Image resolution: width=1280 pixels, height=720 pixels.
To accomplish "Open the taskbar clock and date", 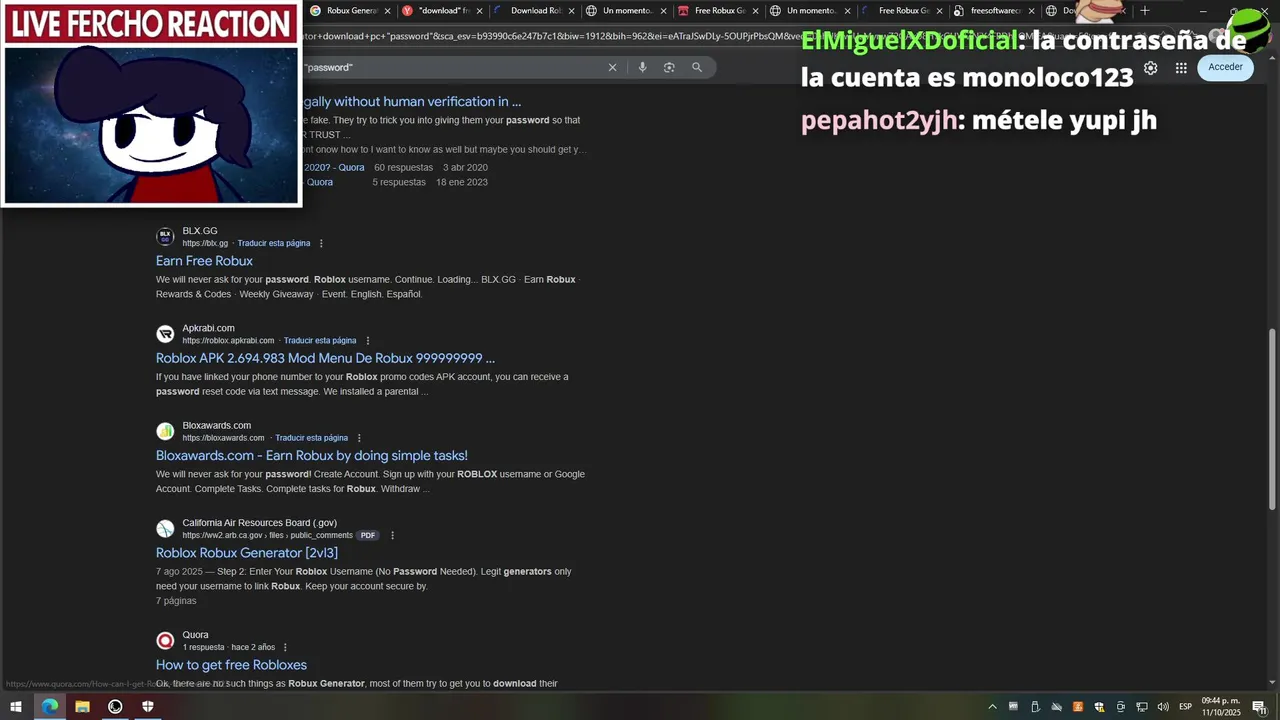I will [x=1221, y=706].
